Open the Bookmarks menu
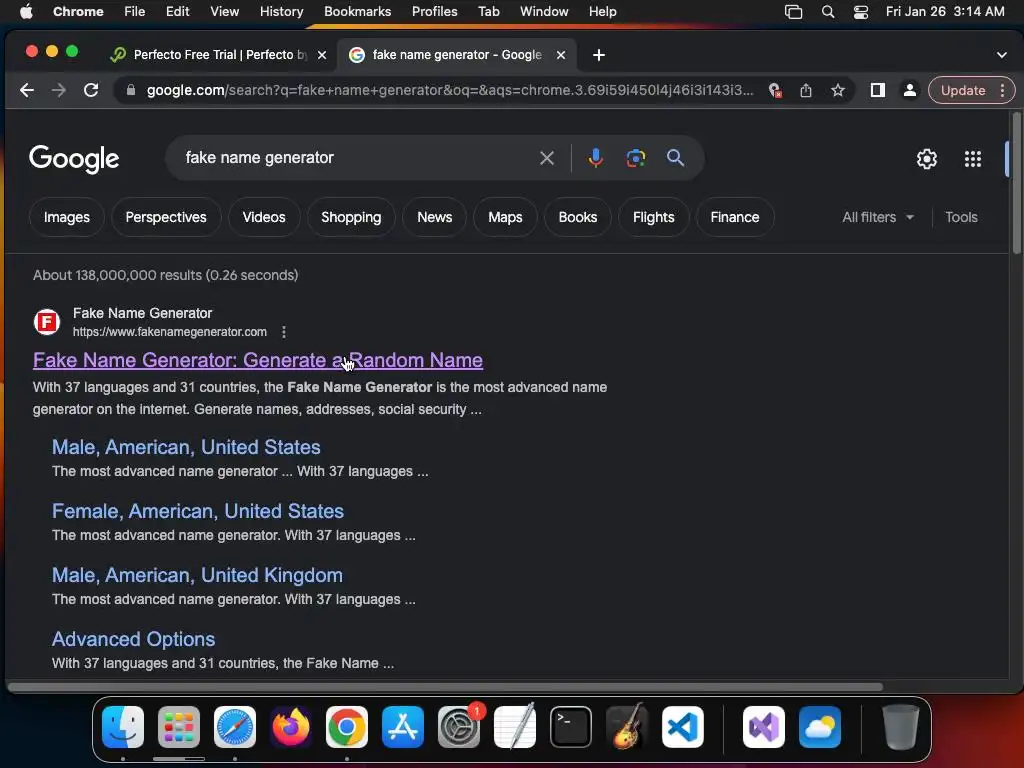Viewport: 1024px width, 768px height. coord(357,11)
